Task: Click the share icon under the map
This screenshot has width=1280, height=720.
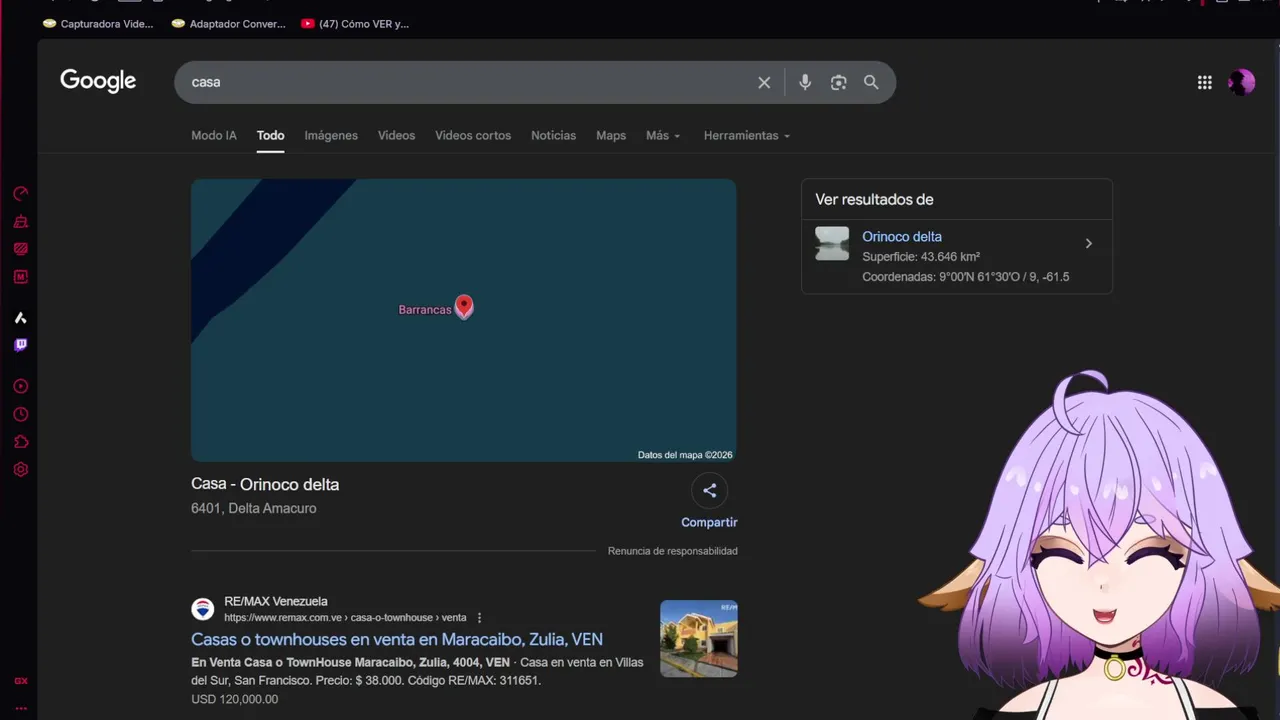Action: point(709,491)
